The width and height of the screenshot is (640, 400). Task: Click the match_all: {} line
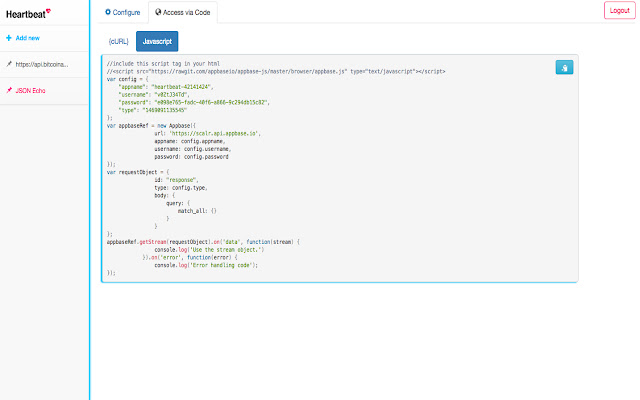(x=197, y=211)
